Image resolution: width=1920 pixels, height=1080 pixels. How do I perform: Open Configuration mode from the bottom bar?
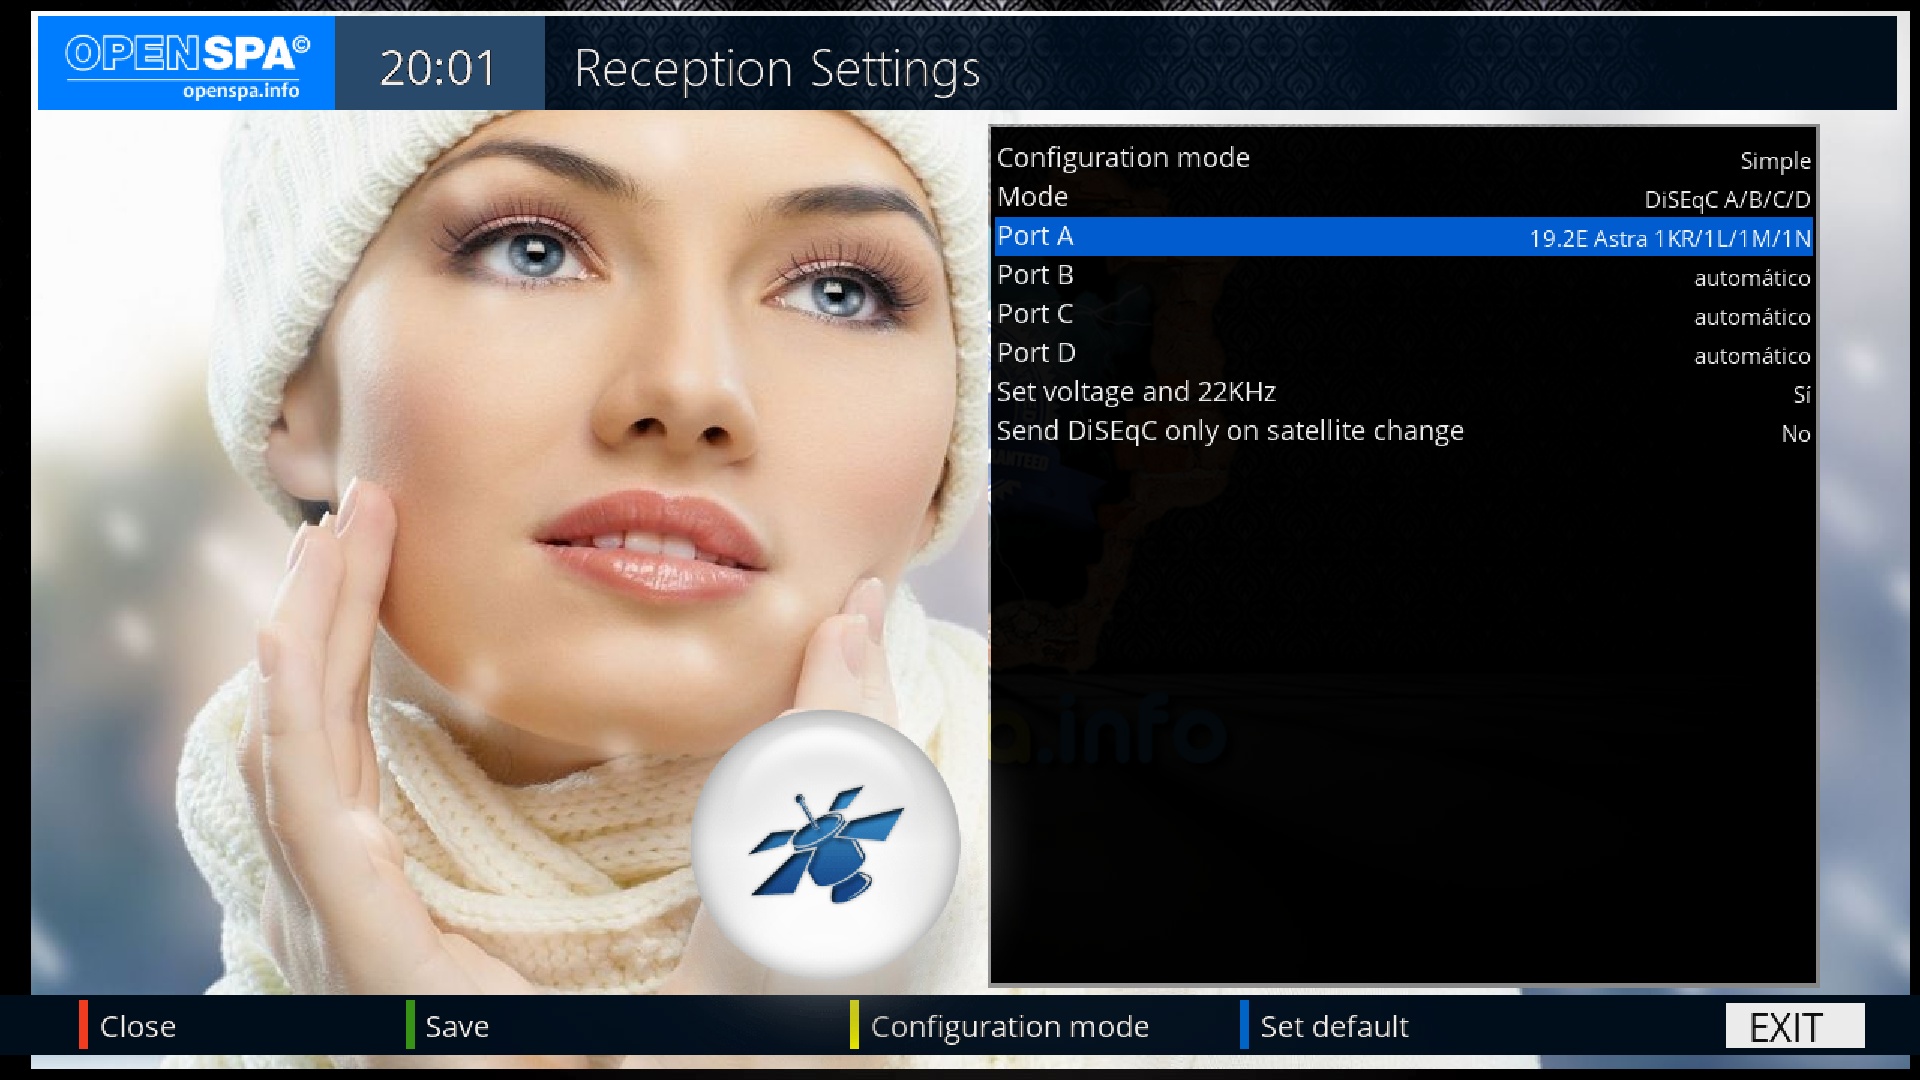click(1010, 1027)
